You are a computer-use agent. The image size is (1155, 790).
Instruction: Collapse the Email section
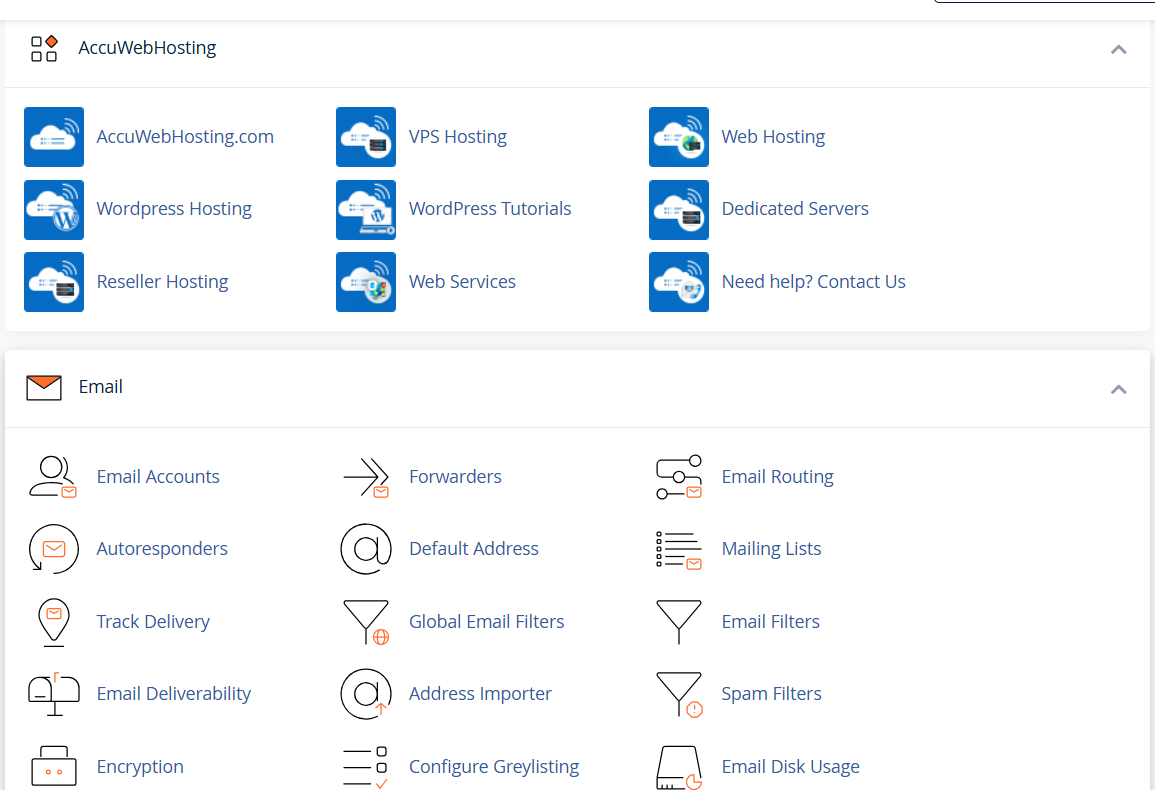coord(1118,389)
